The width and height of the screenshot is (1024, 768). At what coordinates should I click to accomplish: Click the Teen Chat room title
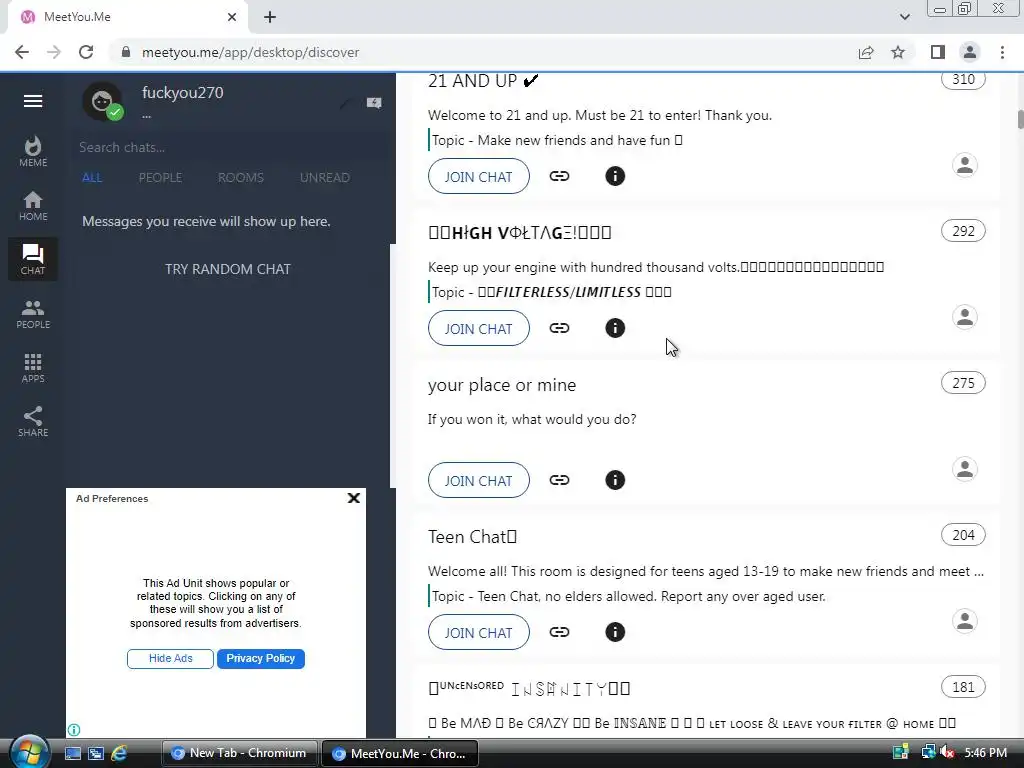(x=472, y=537)
